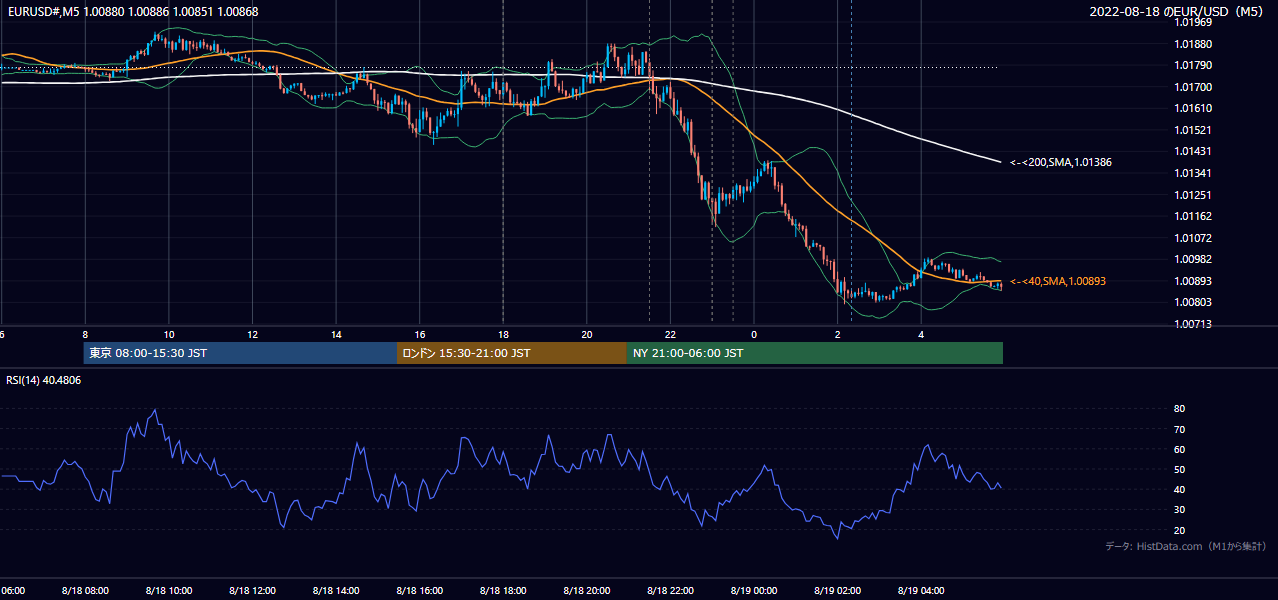
Task: Click price axis value 1.01700
Action: pyautogui.click(x=1192, y=87)
